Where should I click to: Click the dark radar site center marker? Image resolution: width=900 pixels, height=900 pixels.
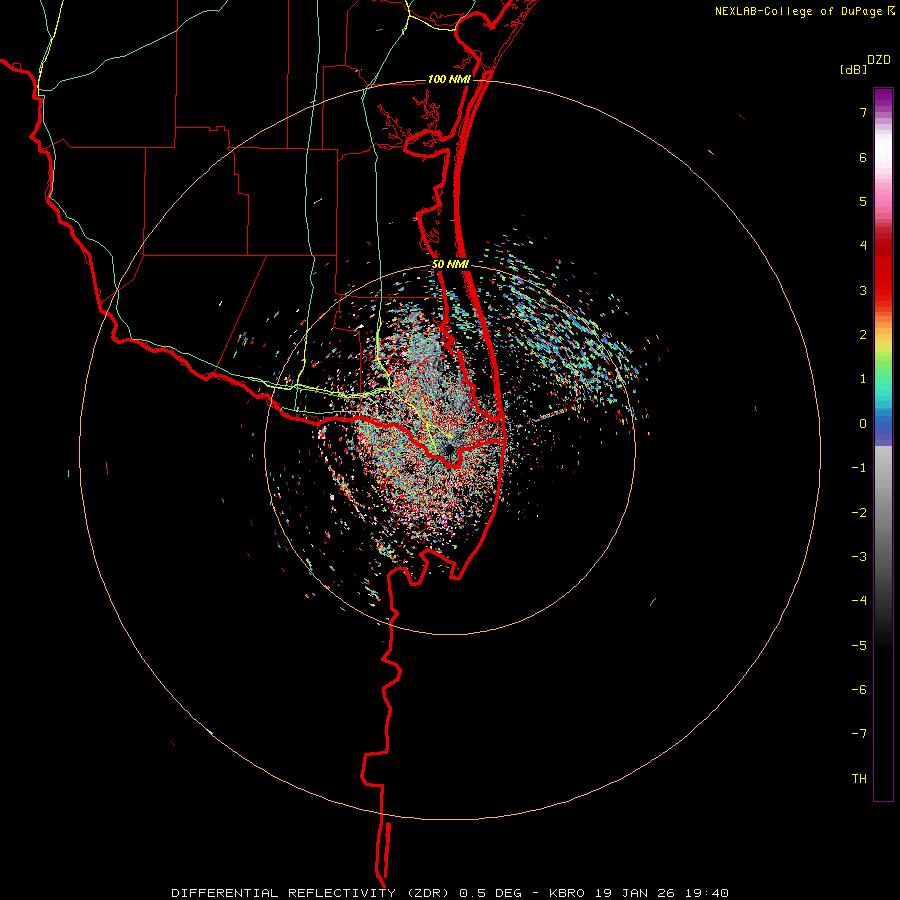(449, 451)
